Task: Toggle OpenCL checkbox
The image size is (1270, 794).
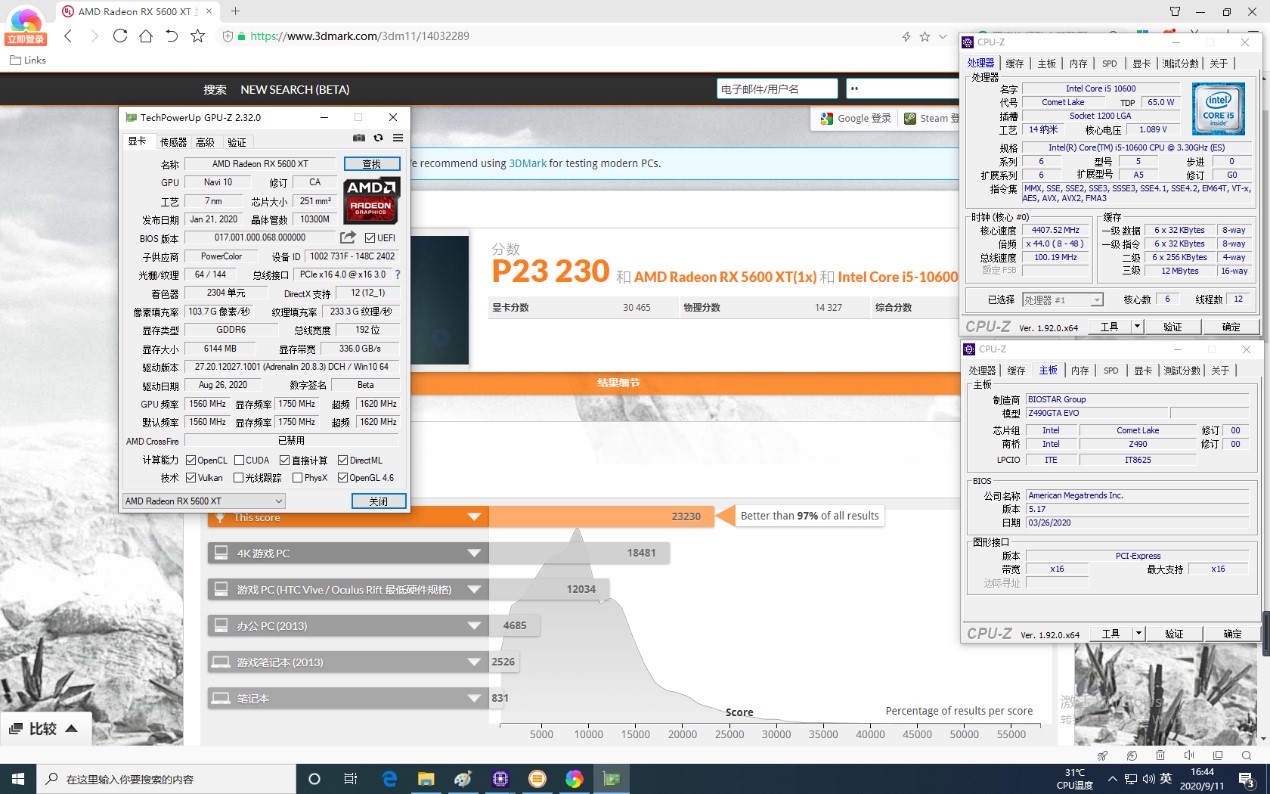Action: [191, 460]
